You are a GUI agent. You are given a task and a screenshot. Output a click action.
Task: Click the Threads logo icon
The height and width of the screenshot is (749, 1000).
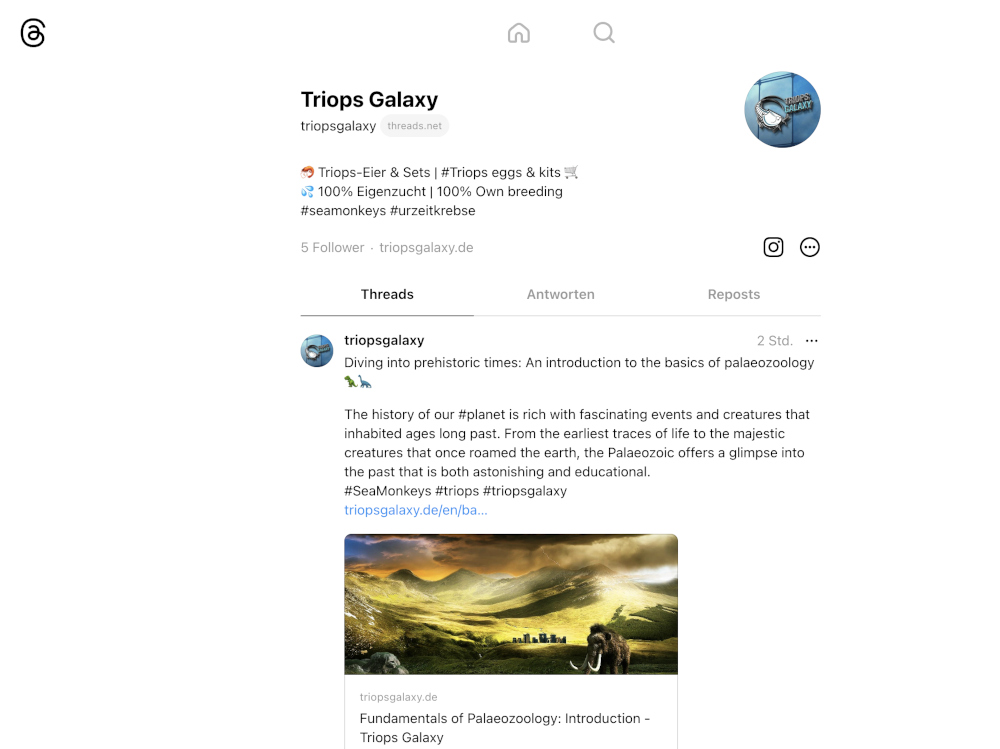[x=33, y=33]
